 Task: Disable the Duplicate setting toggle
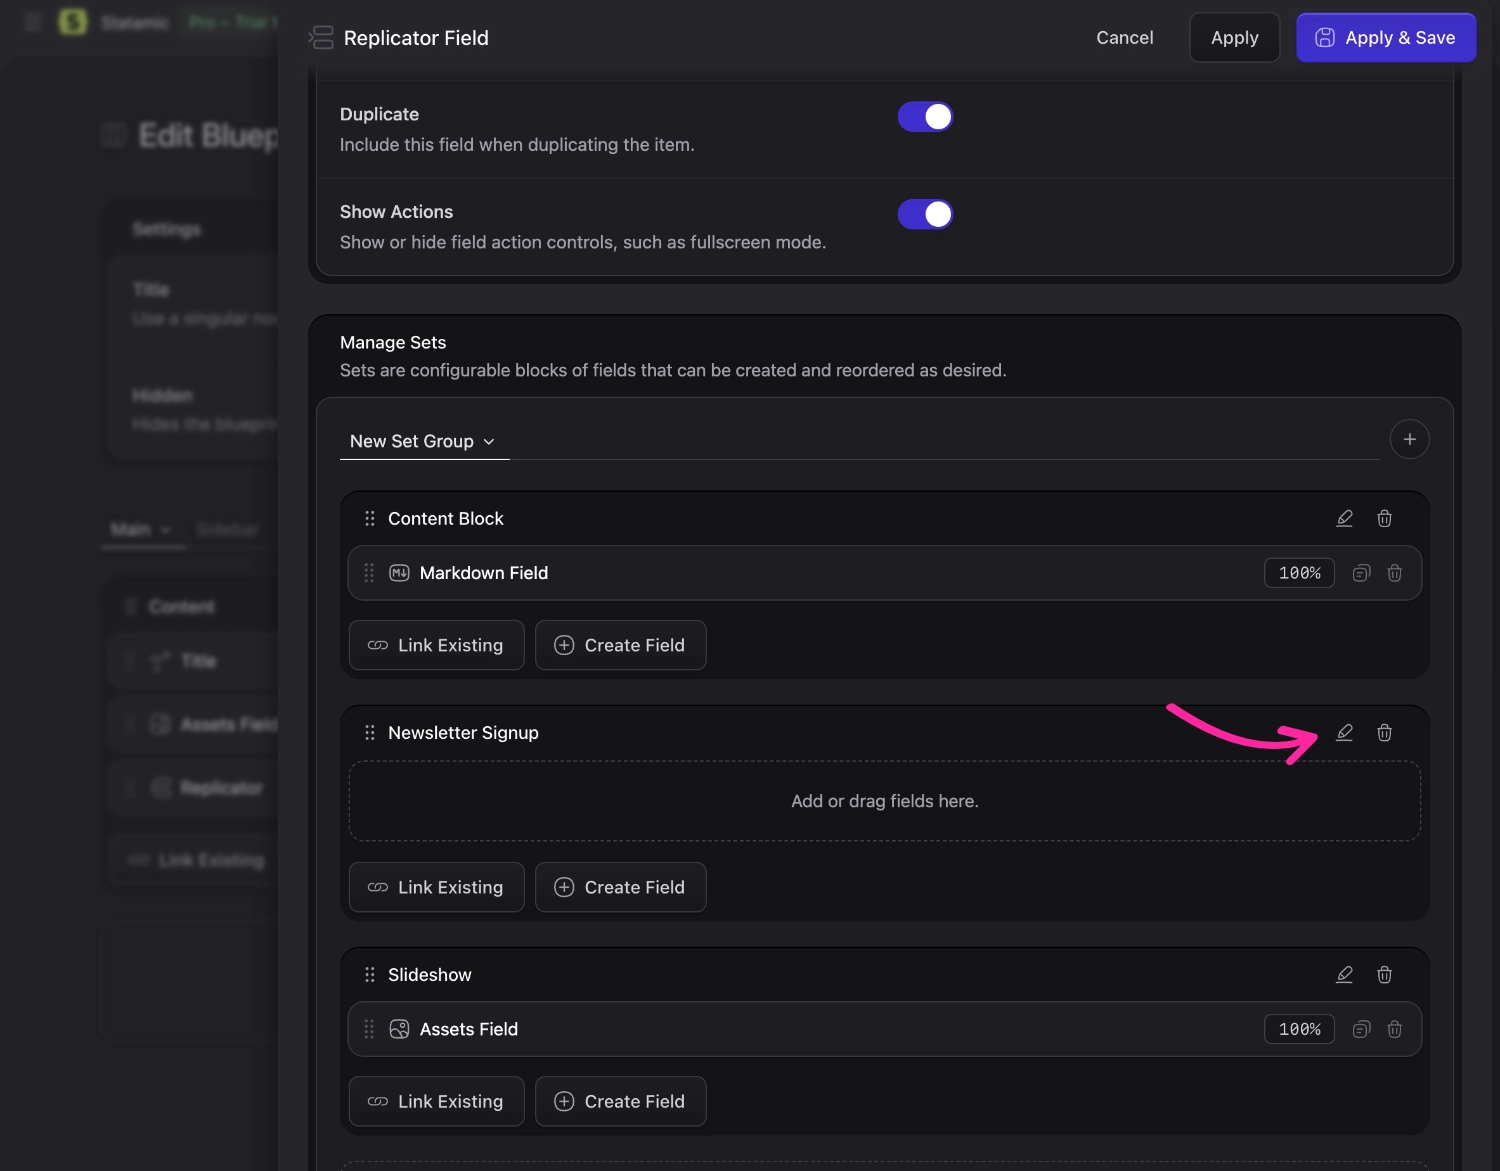click(x=925, y=116)
